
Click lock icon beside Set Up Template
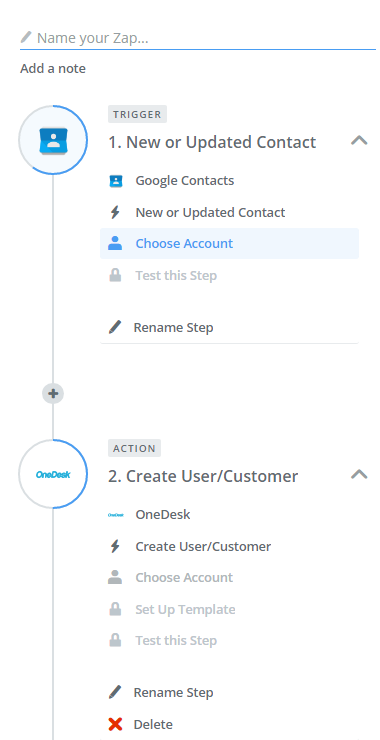pyautogui.click(x=115, y=609)
